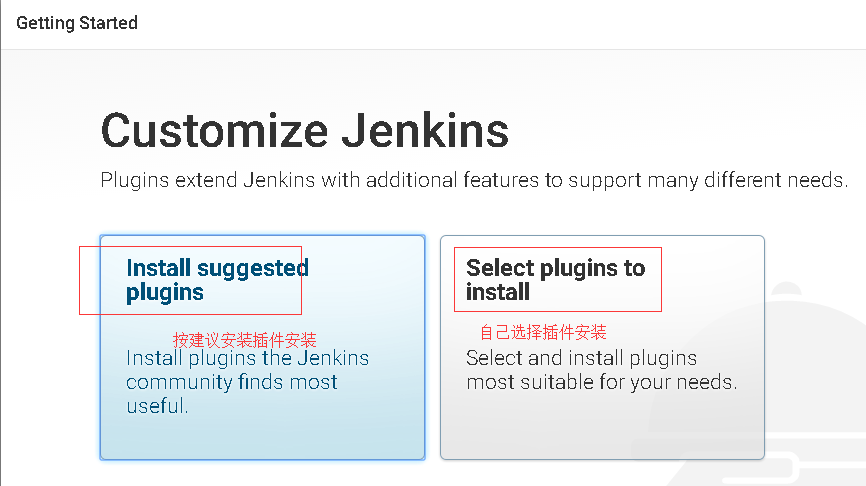Image resolution: width=866 pixels, height=486 pixels.
Task: Click empty space at bottom of gray card
Action: pos(602,430)
